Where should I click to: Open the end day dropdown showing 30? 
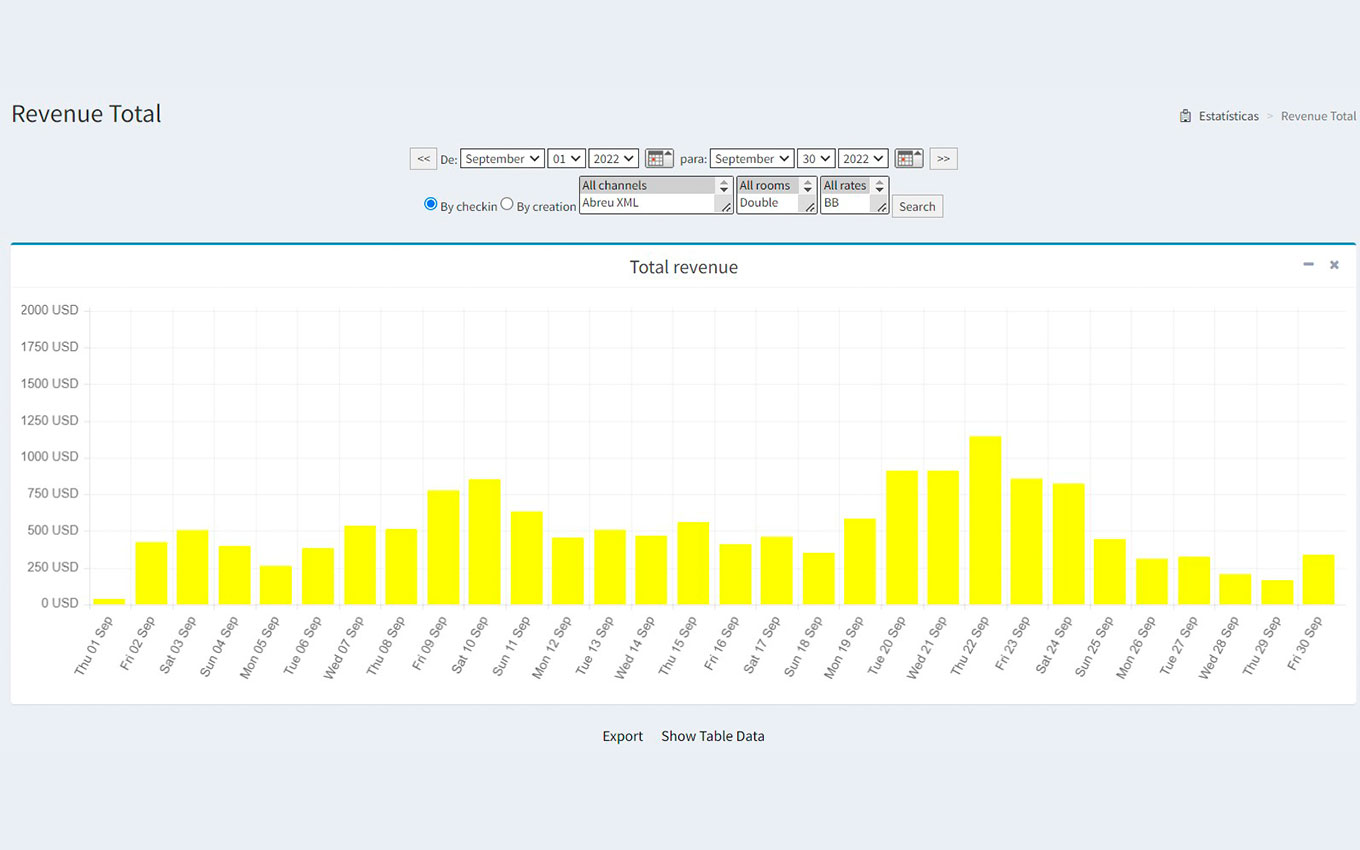815,159
